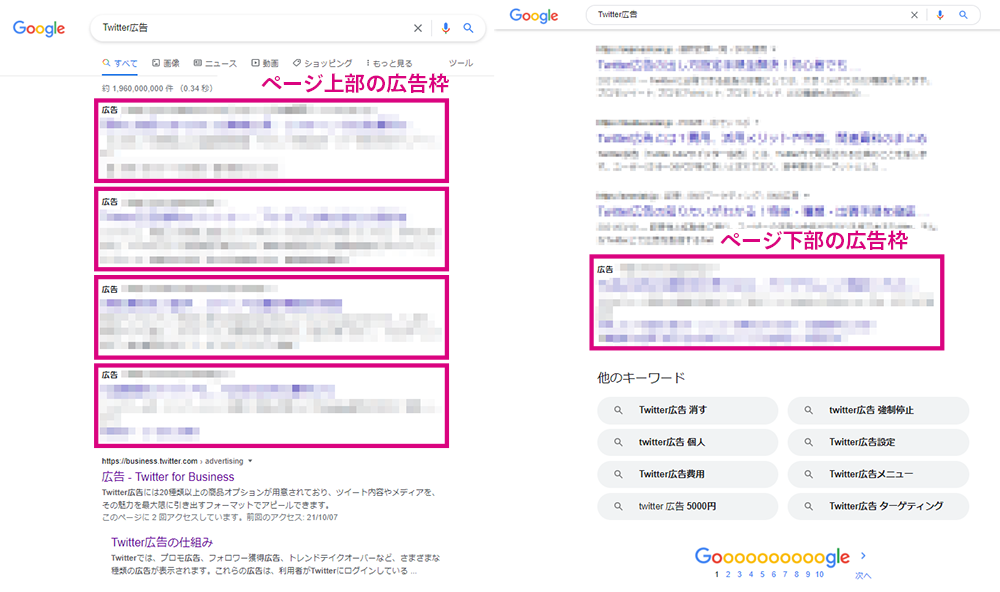Click the Google logo in right window
1000x592 pixels.
534,16
